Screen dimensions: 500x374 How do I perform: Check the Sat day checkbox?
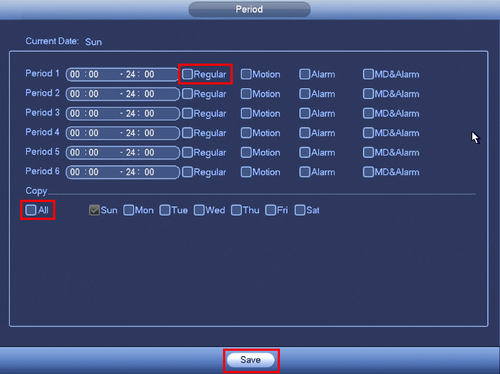click(300, 210)
